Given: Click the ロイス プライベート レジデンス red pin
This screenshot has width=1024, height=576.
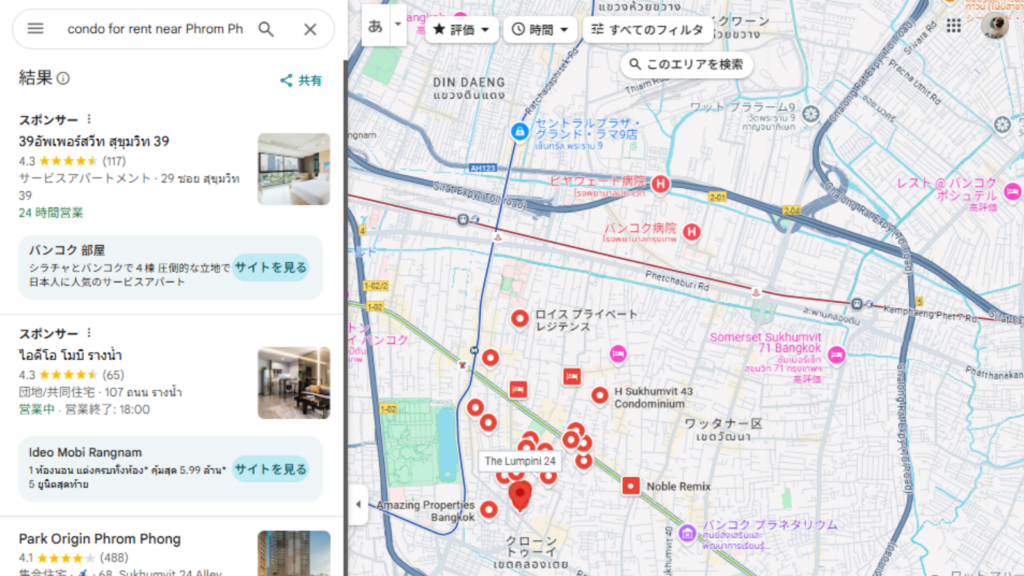Looking at the screenshot, I should point(520,319).
